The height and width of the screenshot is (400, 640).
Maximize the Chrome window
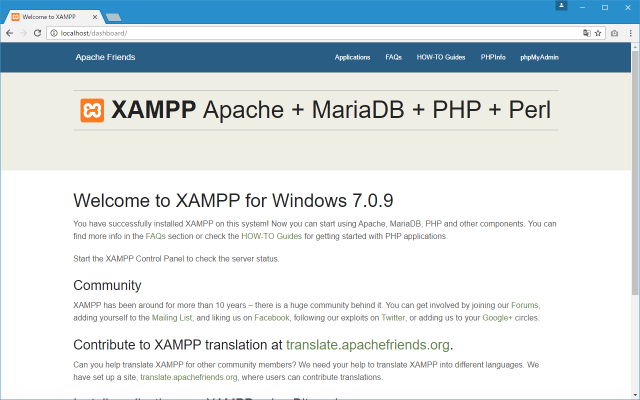coord(605,7)
